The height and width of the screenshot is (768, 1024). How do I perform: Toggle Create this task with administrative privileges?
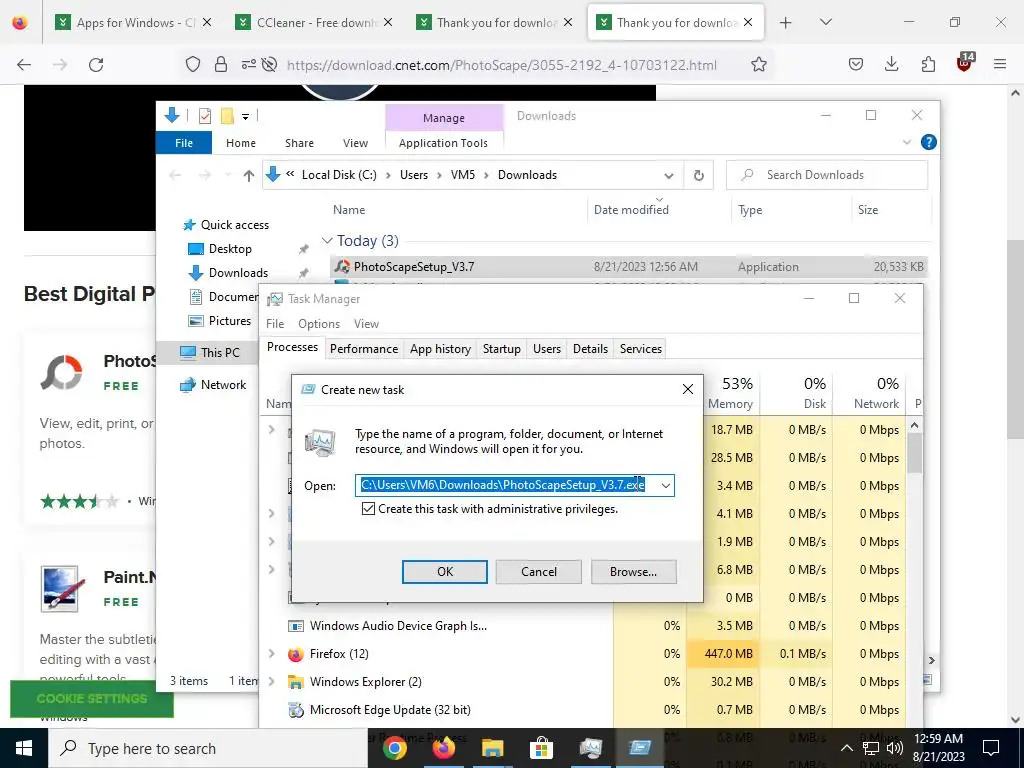click(x=368, y=509)
